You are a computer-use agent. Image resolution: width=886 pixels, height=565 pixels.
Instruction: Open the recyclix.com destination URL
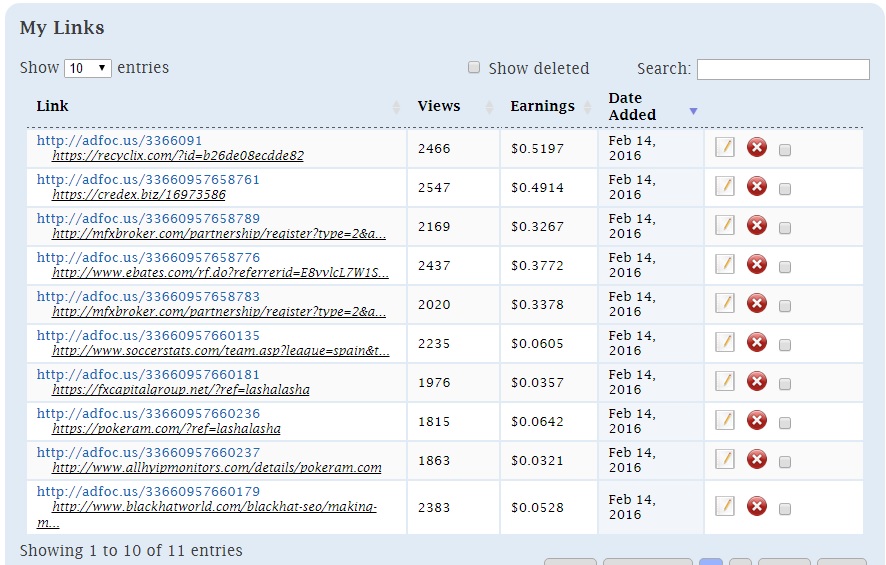pos(178,156)
